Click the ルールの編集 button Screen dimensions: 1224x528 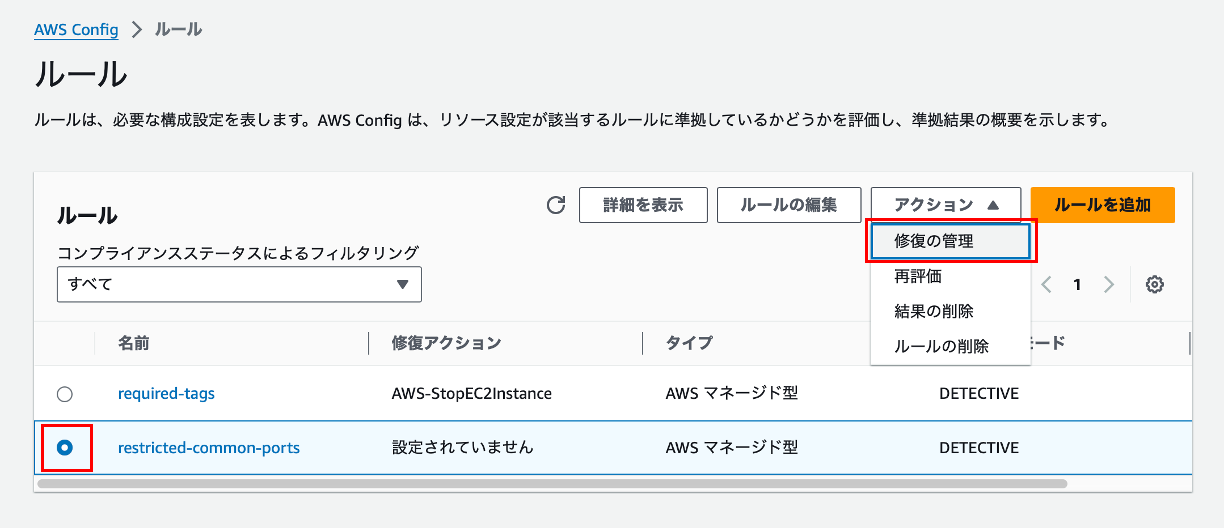point(788,205)
